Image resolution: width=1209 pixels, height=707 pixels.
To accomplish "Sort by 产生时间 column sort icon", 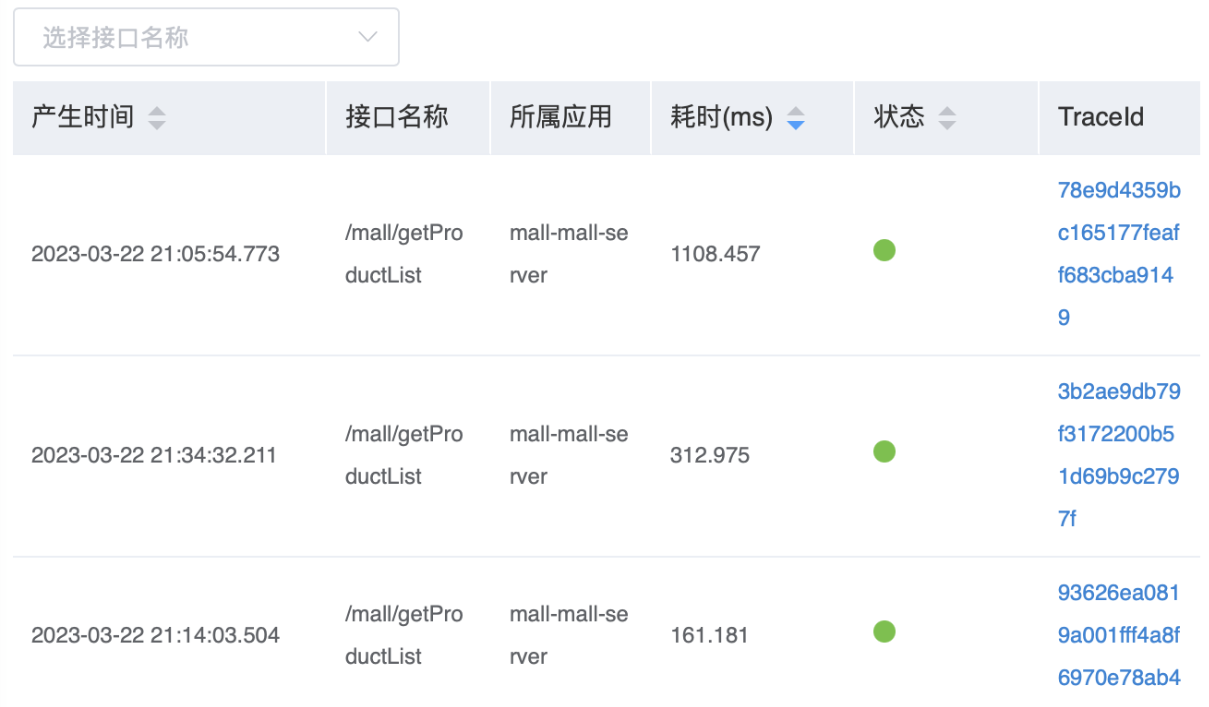I will pyautogui.click(x=157, y=118).
